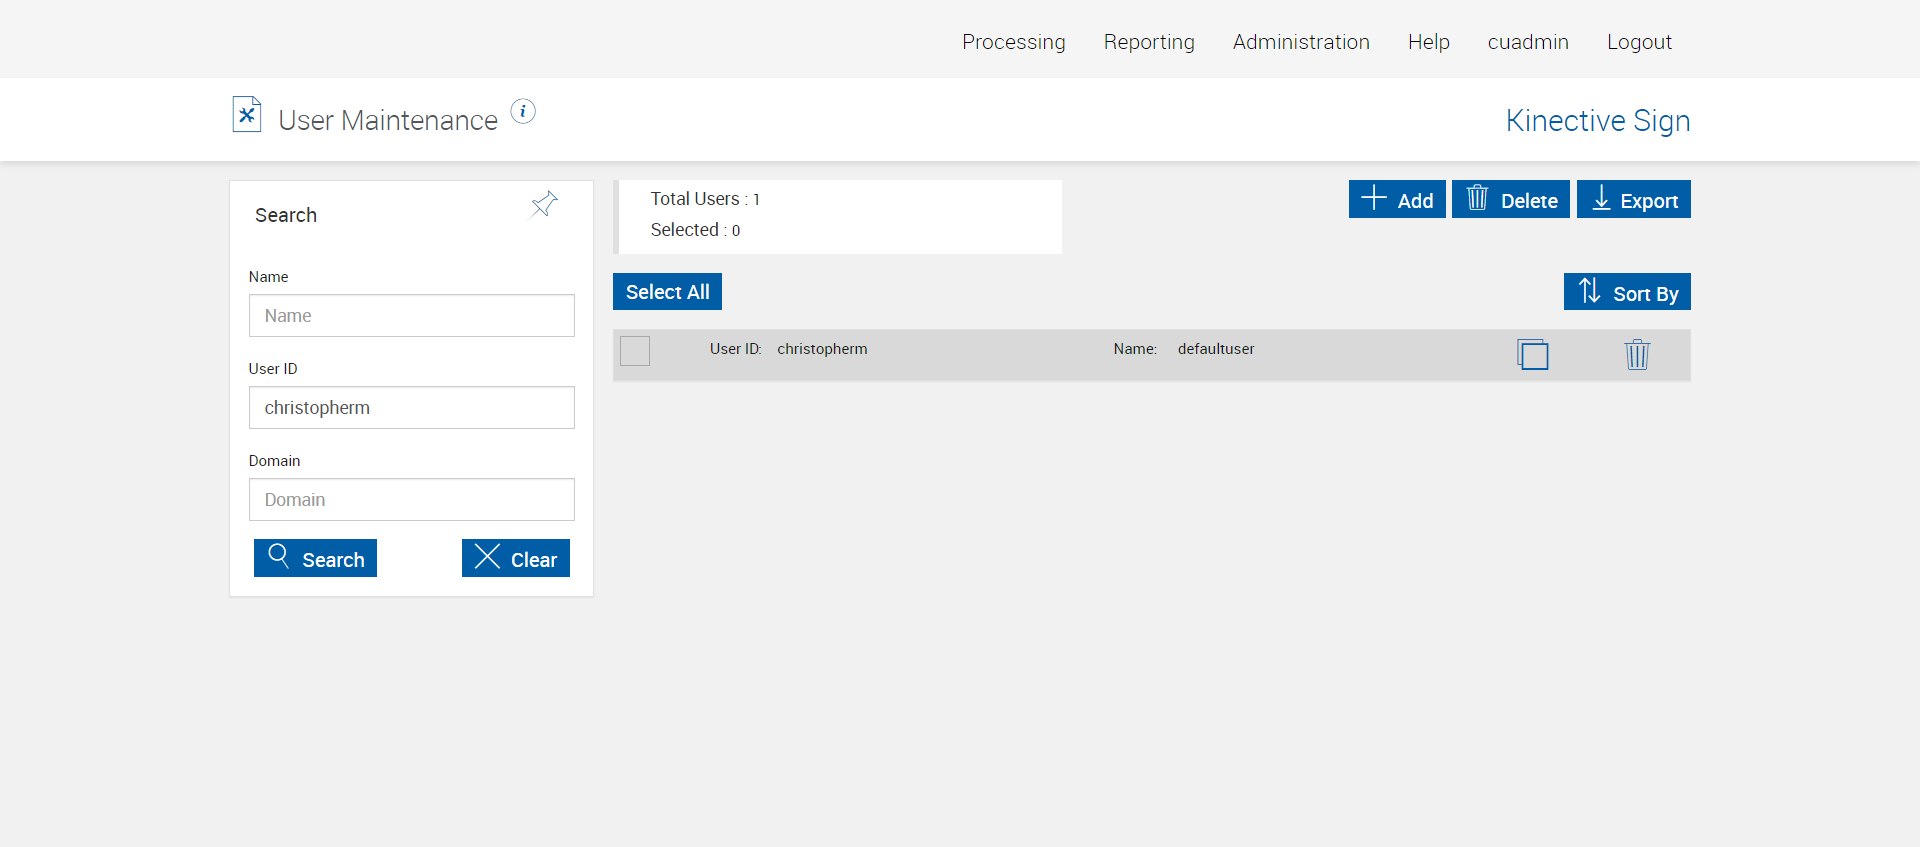Viewport: 1920px width, 847px height.
Task: Select the christopherm row checkbox
Action: point(635,351)
